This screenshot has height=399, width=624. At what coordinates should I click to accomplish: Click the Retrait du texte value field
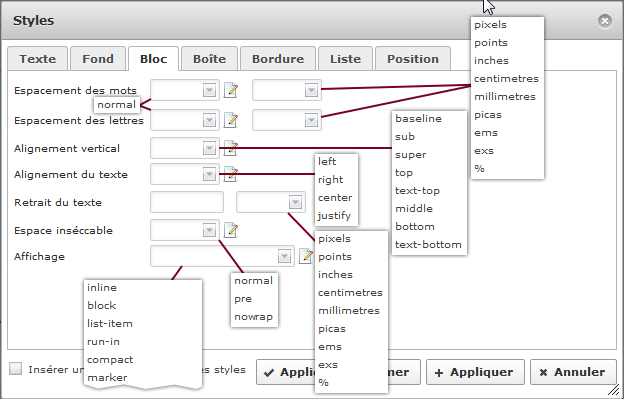point(187,202)
